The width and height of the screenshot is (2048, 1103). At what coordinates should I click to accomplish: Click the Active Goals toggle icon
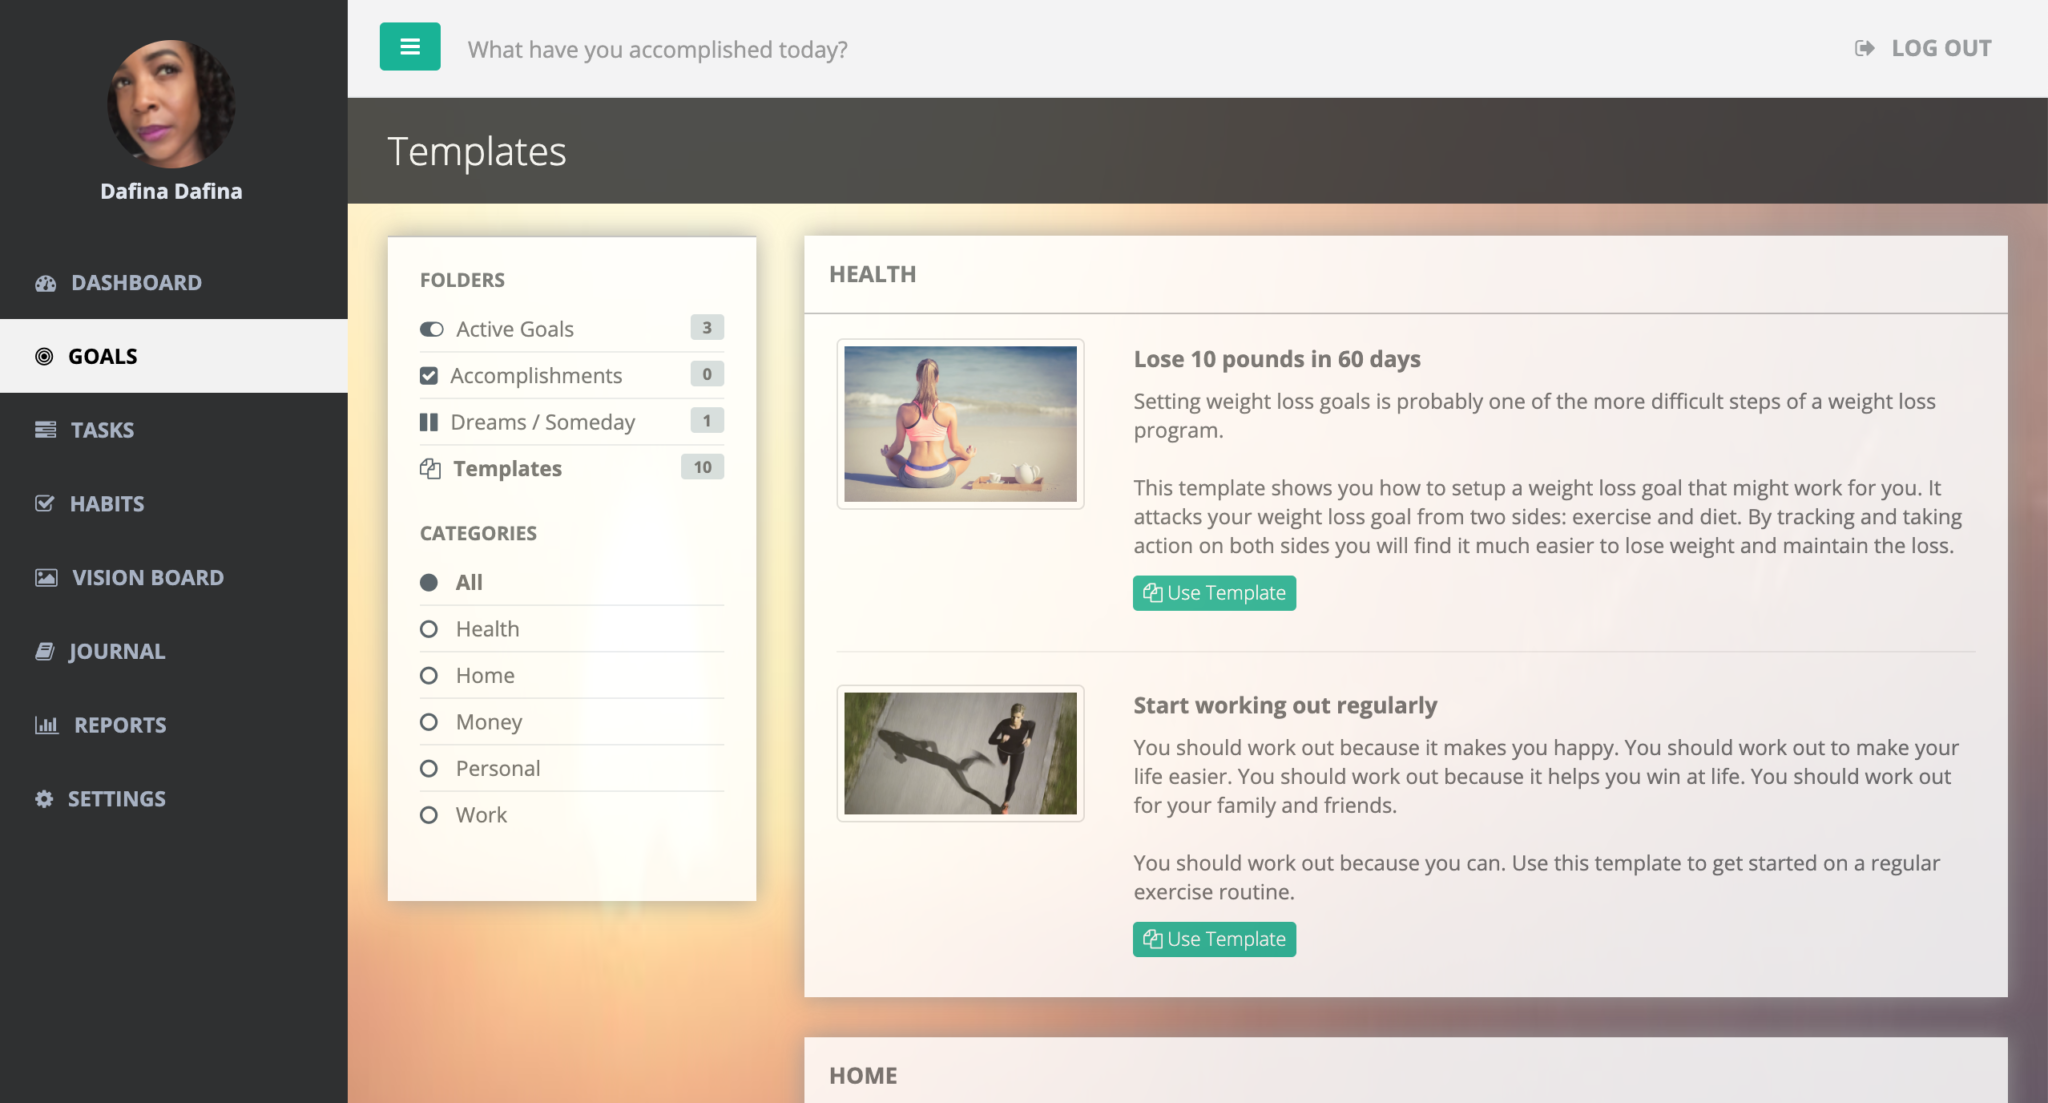(432, 329)
